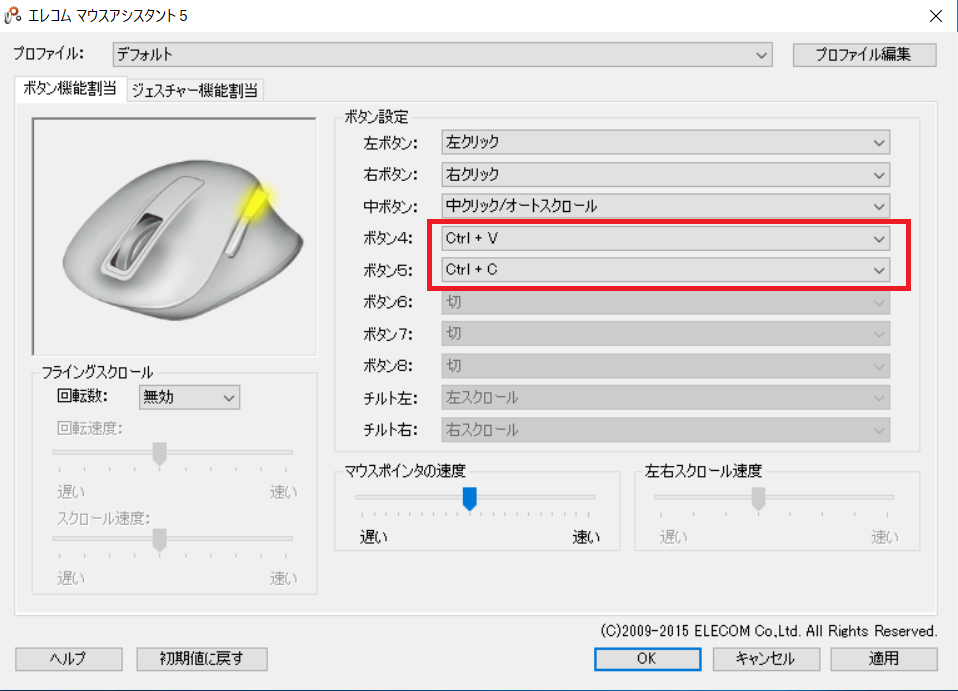958x691 pixels.
Task: Switch to the ボタン機能割当 tab
Action: (x=70, y=89)
